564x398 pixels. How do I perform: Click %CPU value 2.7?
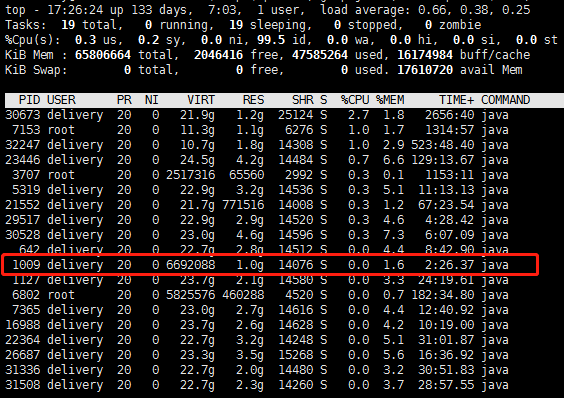click(x=359, y=115)
